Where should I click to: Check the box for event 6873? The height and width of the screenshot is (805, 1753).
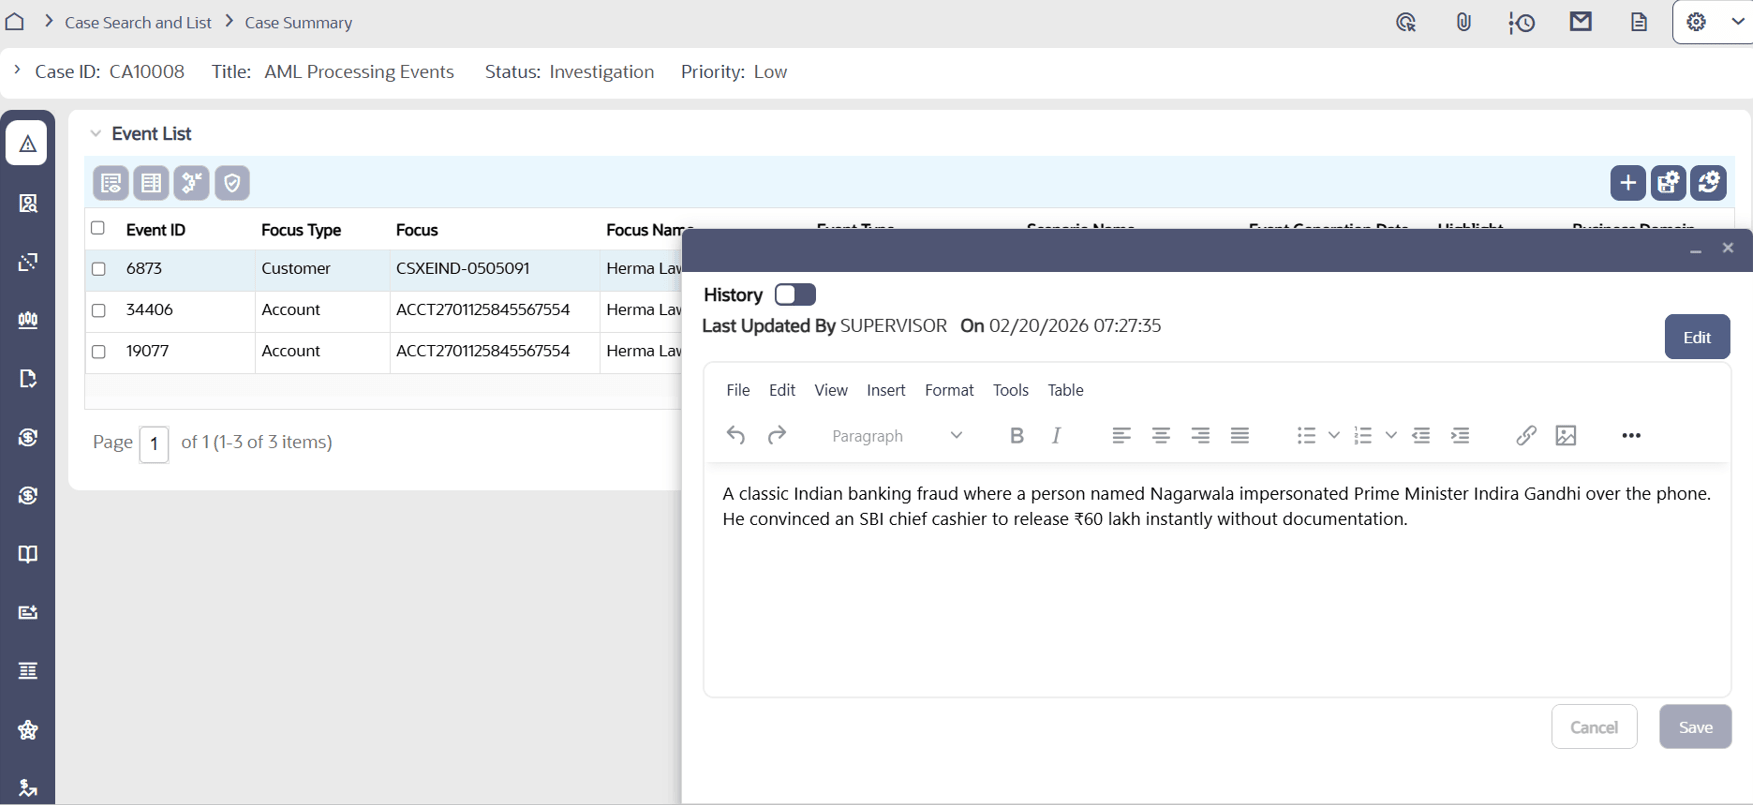pyautogui.click(x=98, y=269)
